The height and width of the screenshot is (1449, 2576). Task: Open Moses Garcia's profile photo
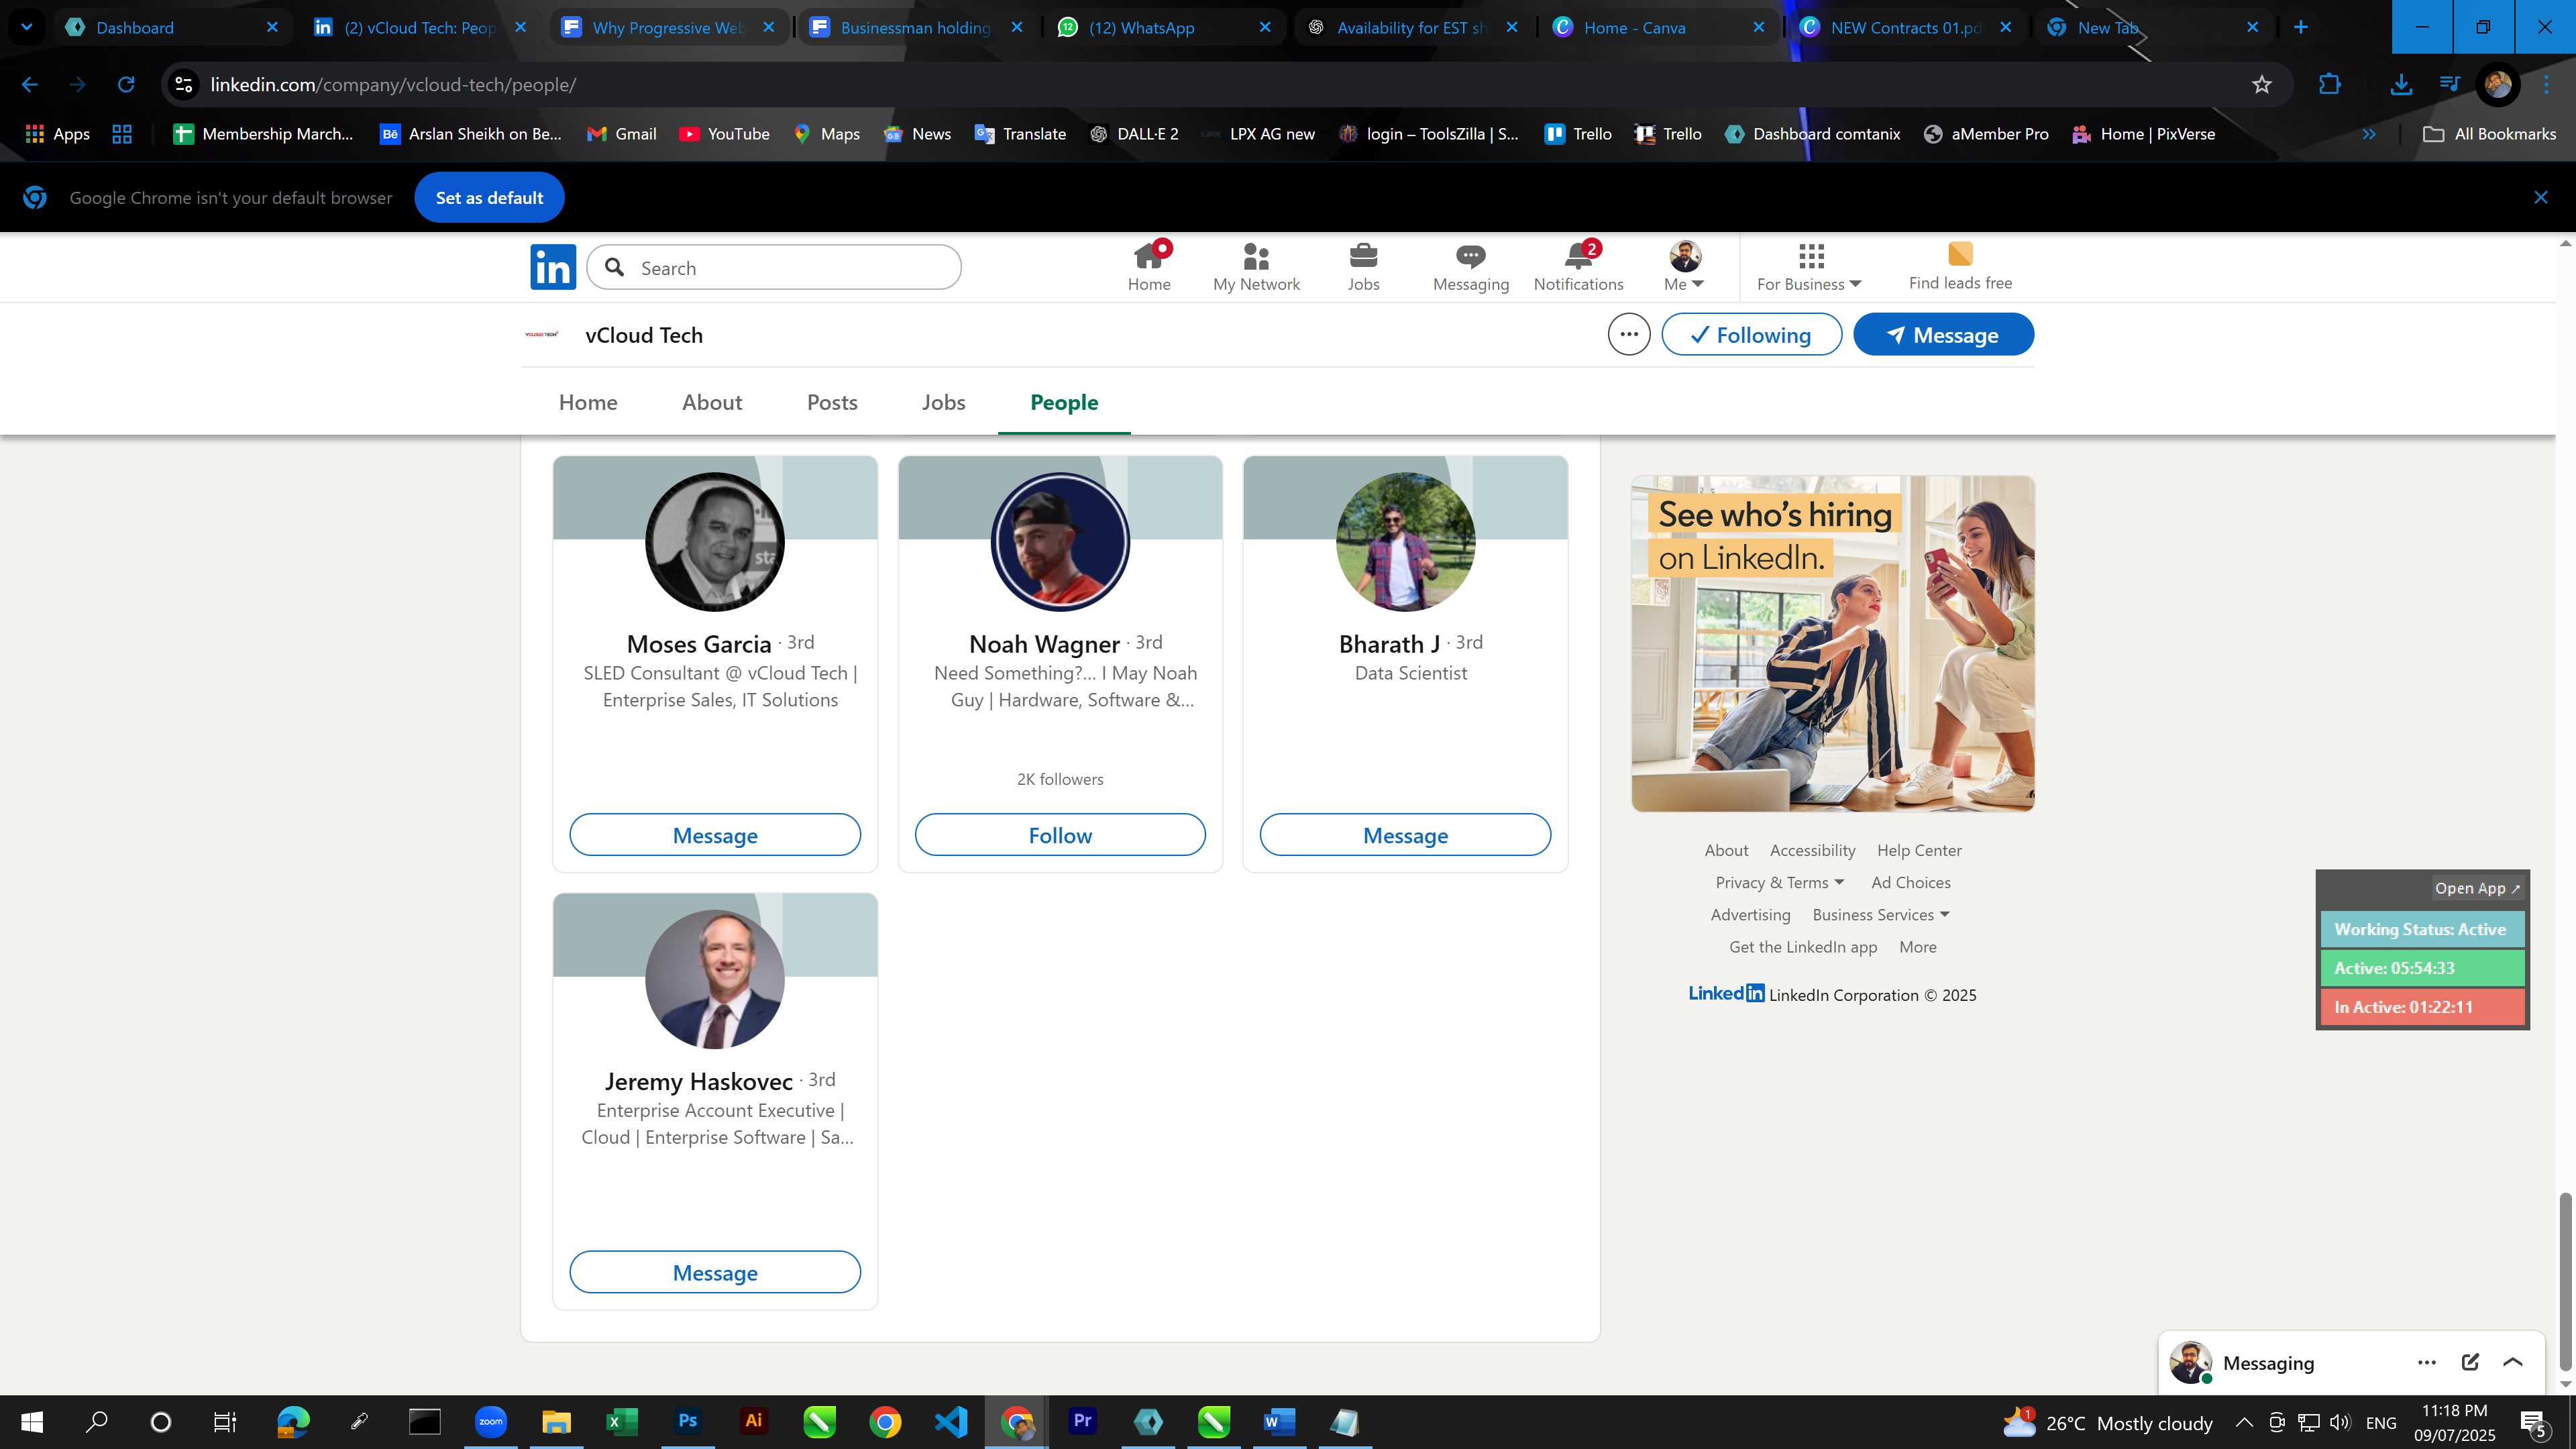715,542
